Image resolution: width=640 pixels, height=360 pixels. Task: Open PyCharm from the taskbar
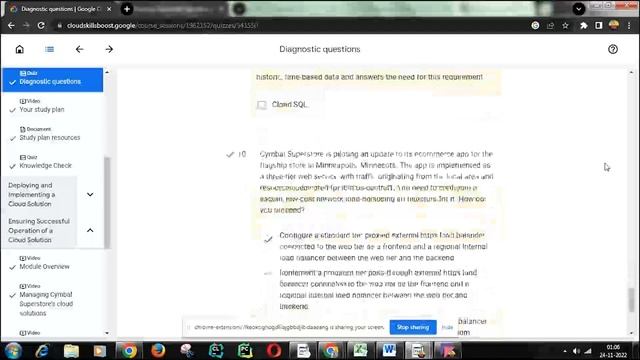click(x=245, y=351)
